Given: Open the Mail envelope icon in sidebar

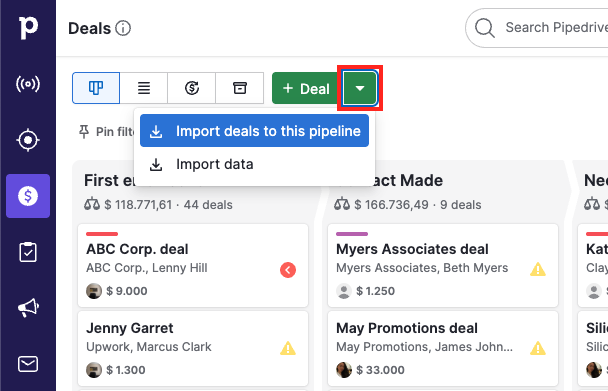Looking at the screenshot, I should pyautogui.click(x=28, y=364).
